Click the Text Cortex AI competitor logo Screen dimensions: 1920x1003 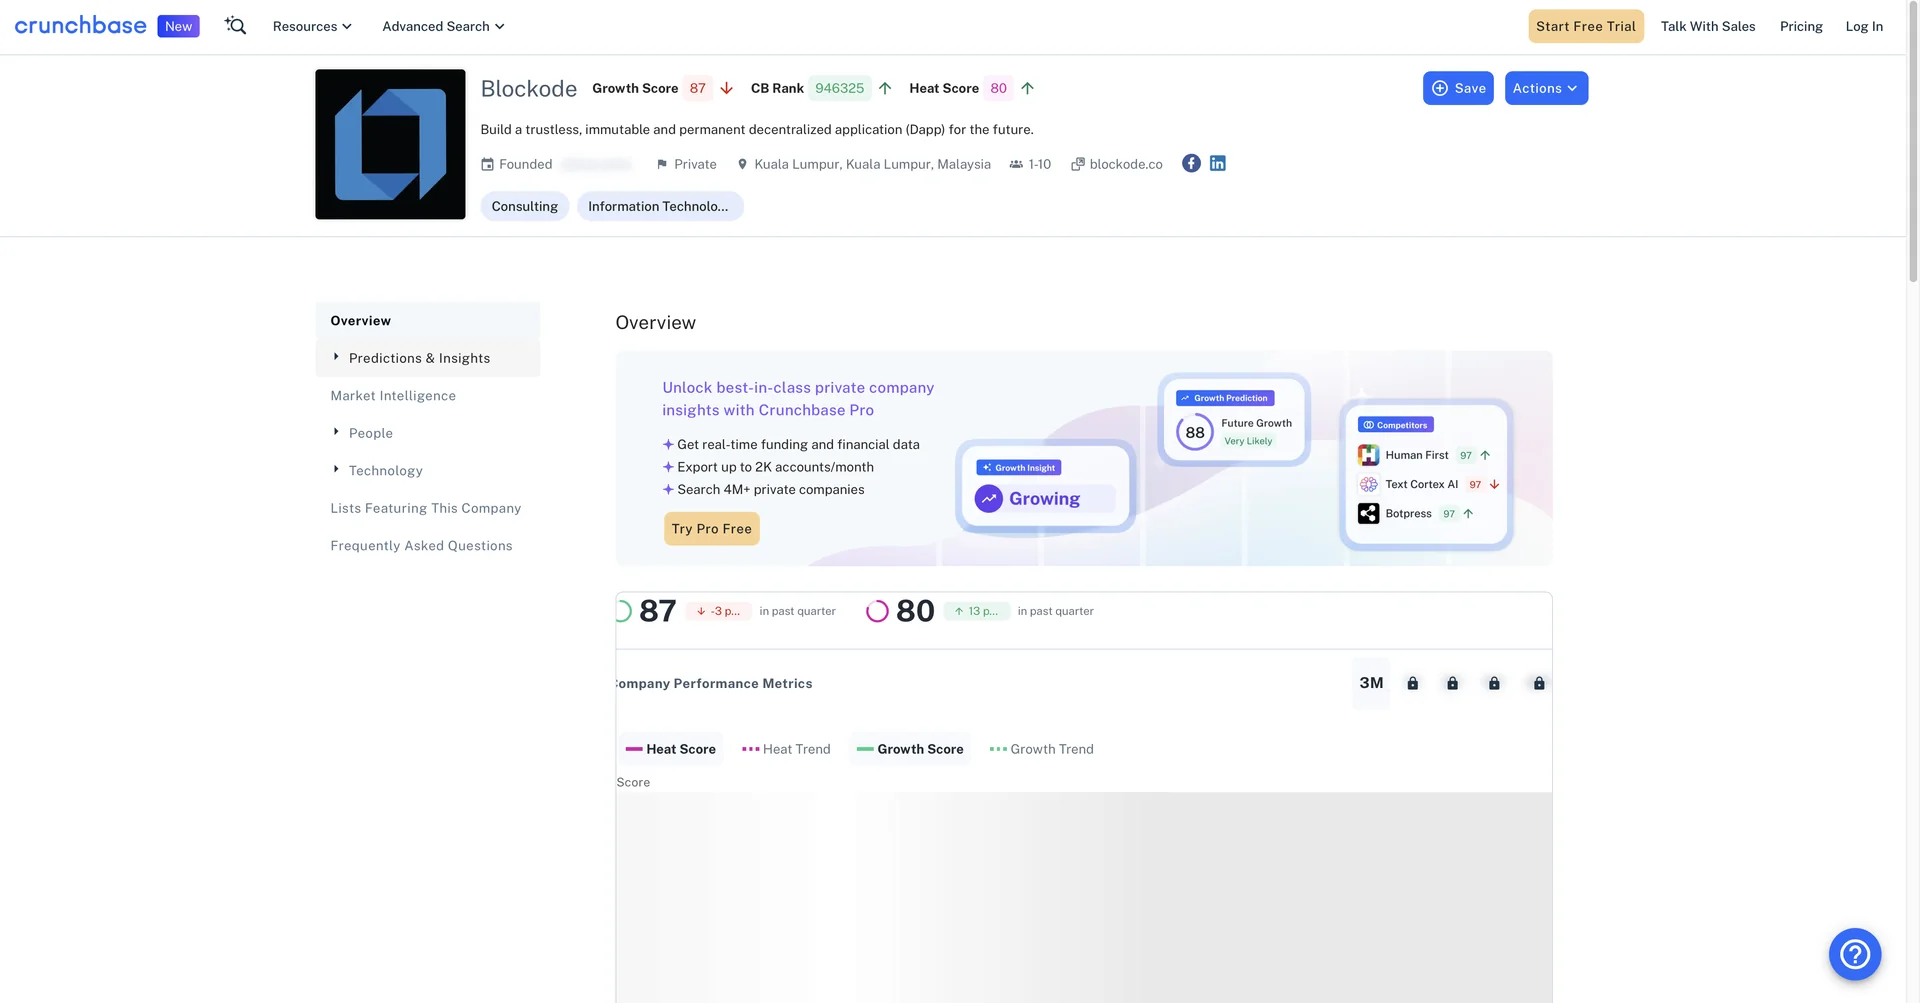click(x=1368, y=484)
